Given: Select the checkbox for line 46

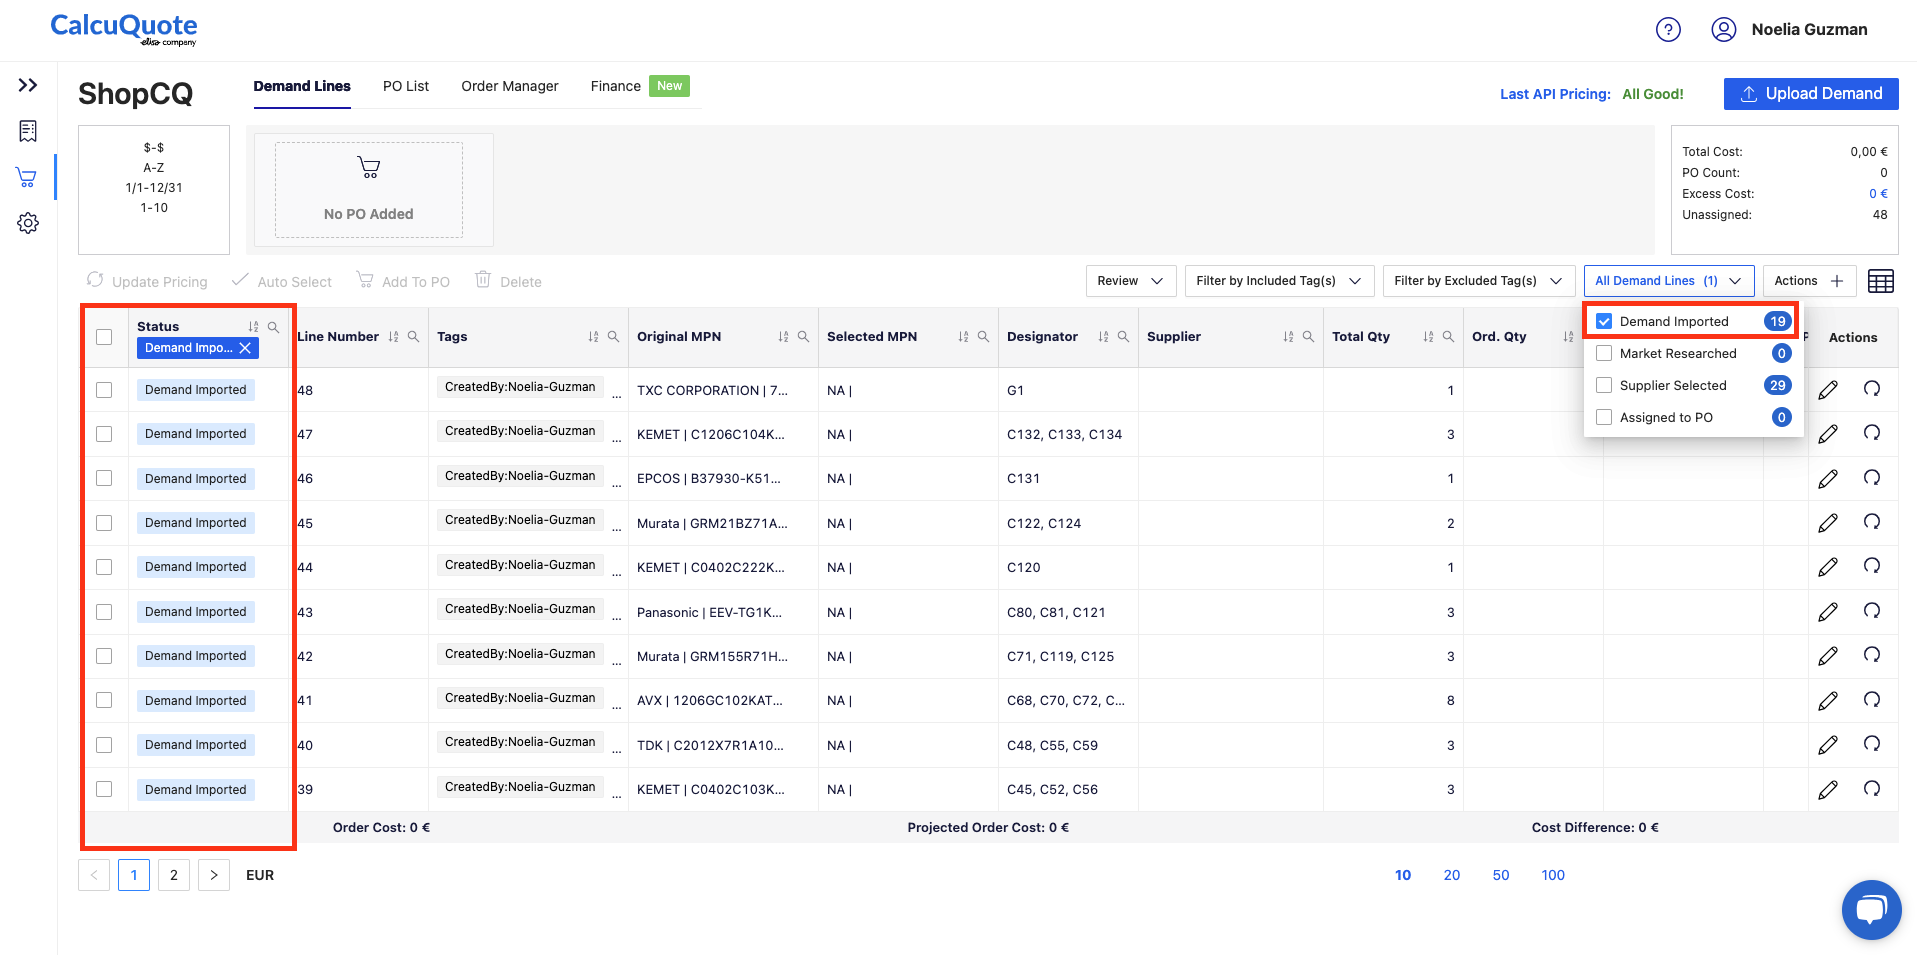Looking at the screenshot, I should point(104,478).
